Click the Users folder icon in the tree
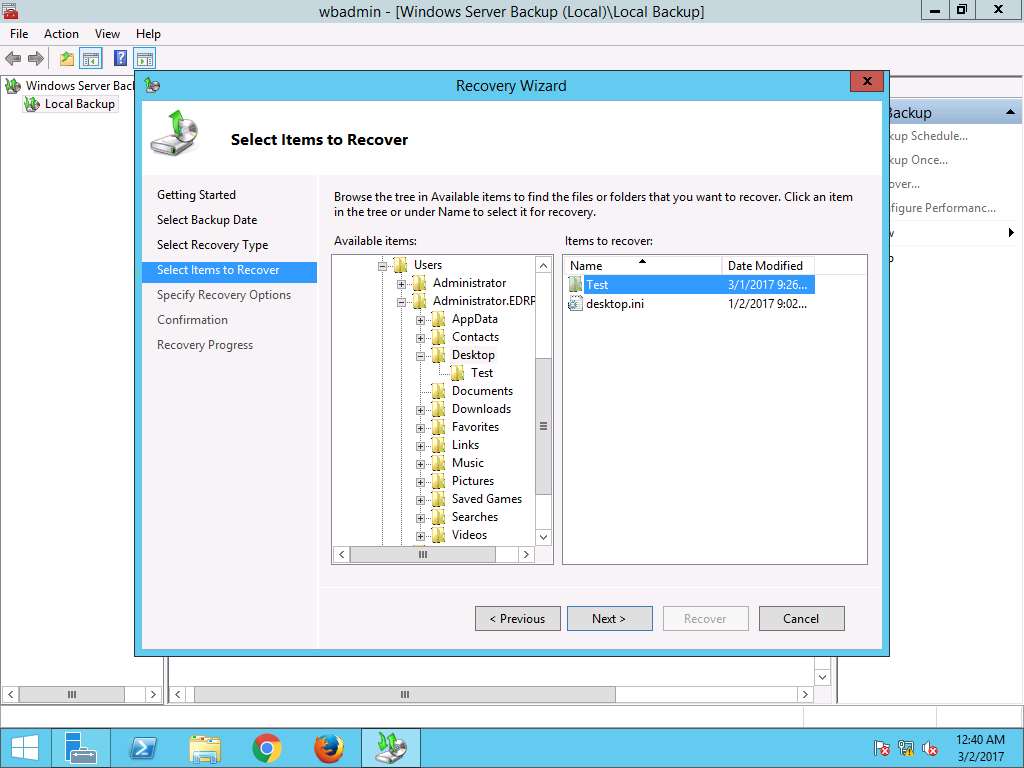 coord(401,264)
